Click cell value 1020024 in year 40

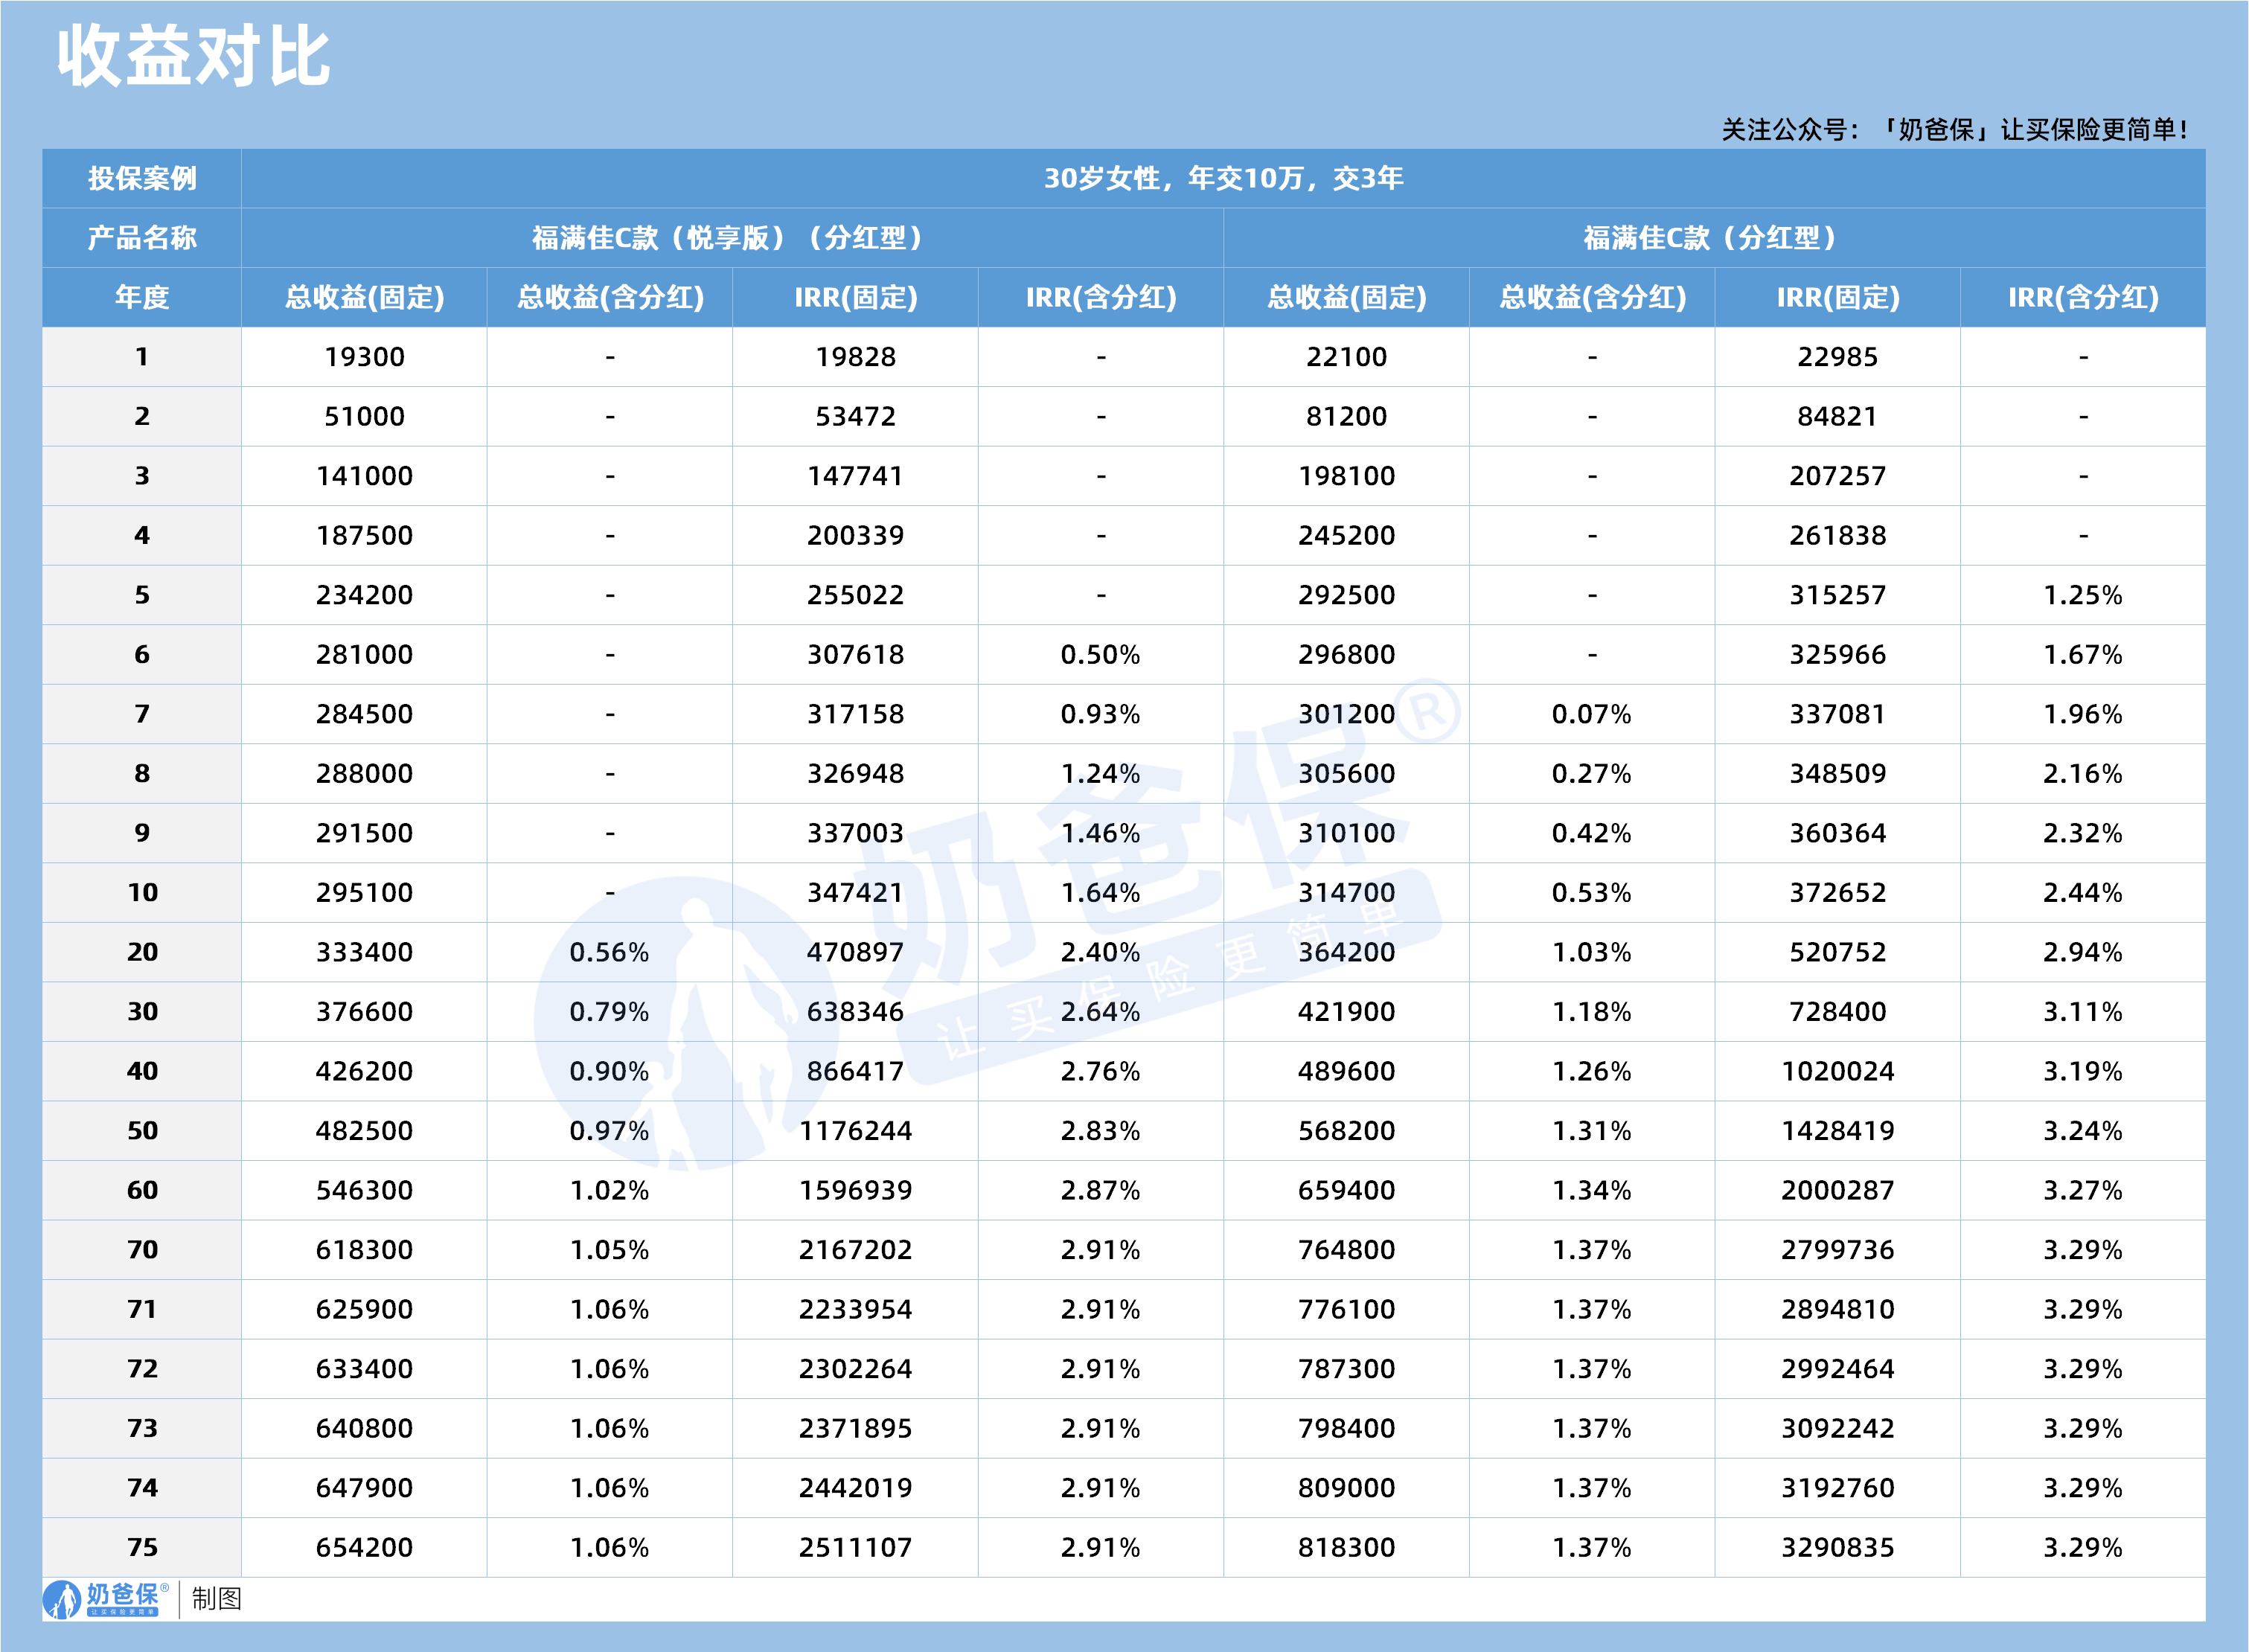(1837, 1071)
